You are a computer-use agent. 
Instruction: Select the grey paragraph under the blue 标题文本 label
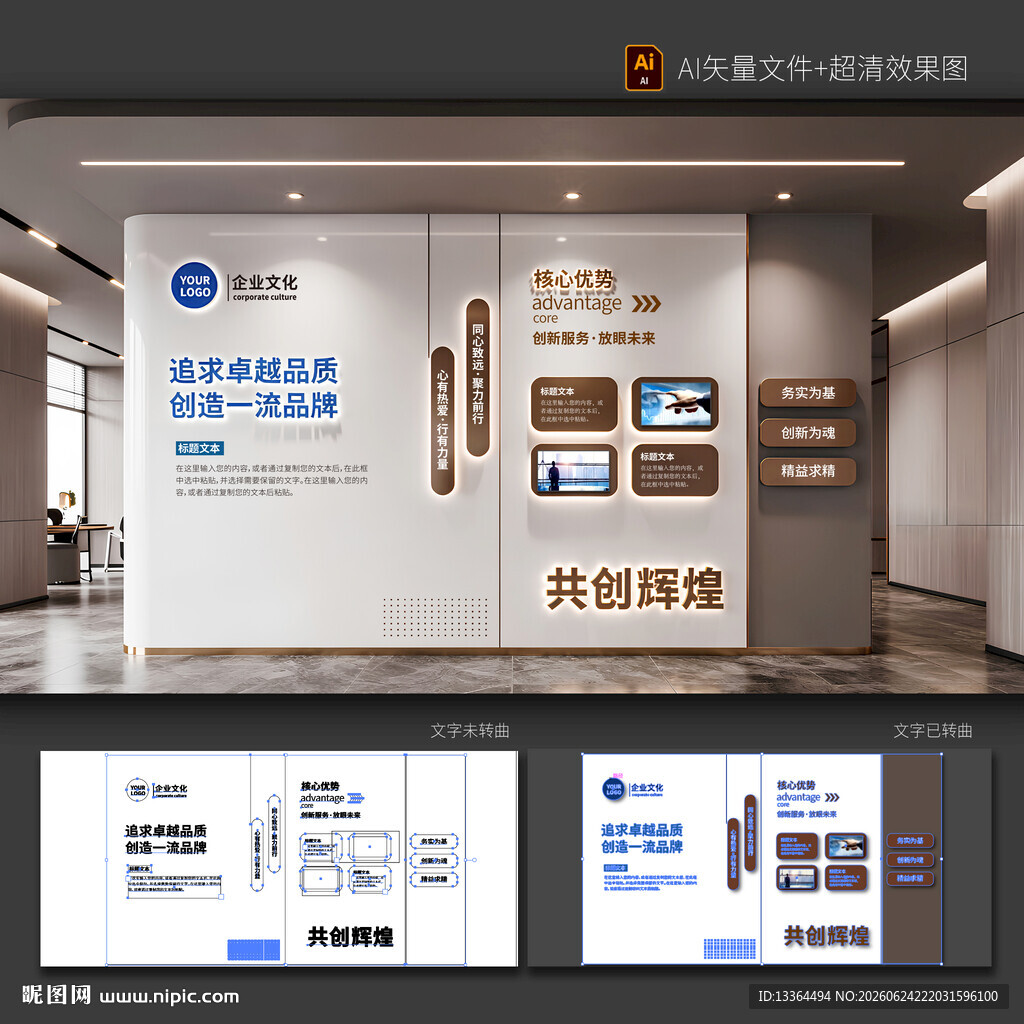click(272, 480)
